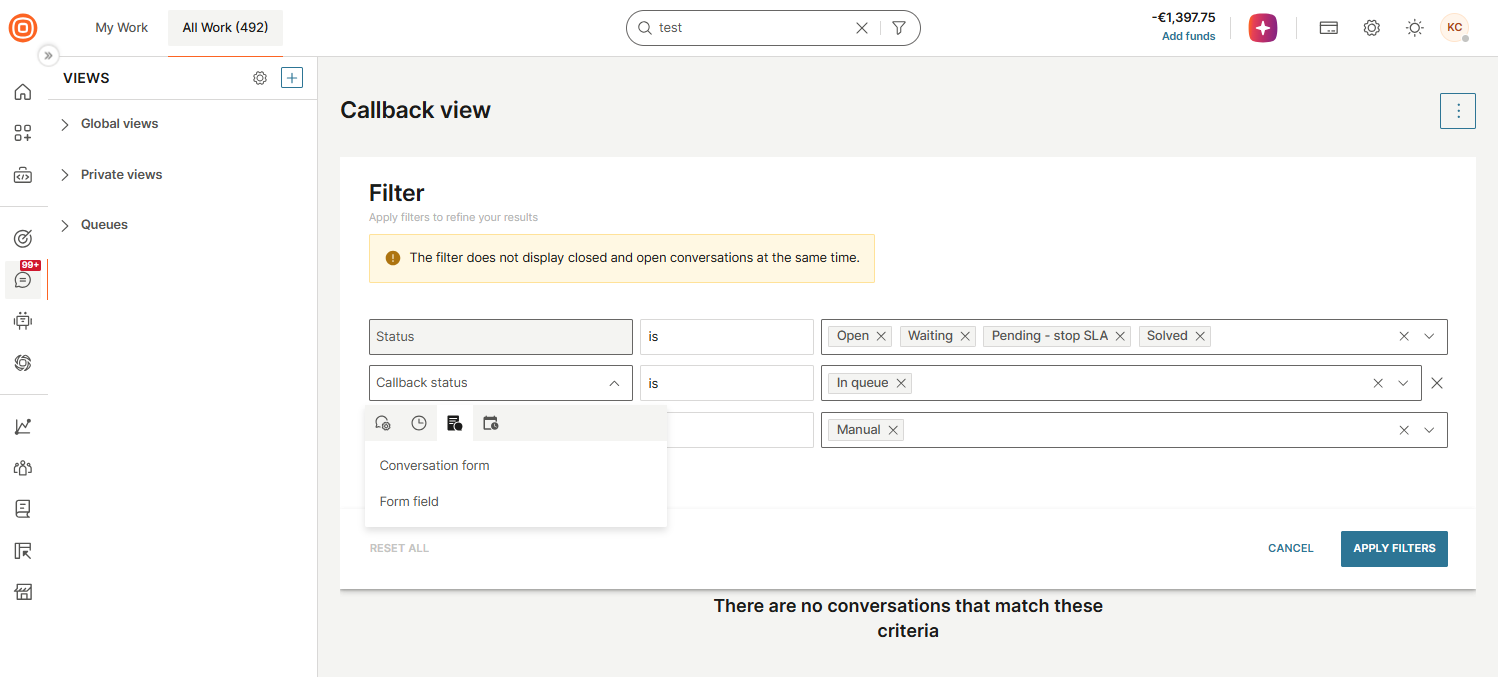This screenshot has width=1498, height=677.
Task: Open the bot icon in sidebar
Action: [23, 321]
